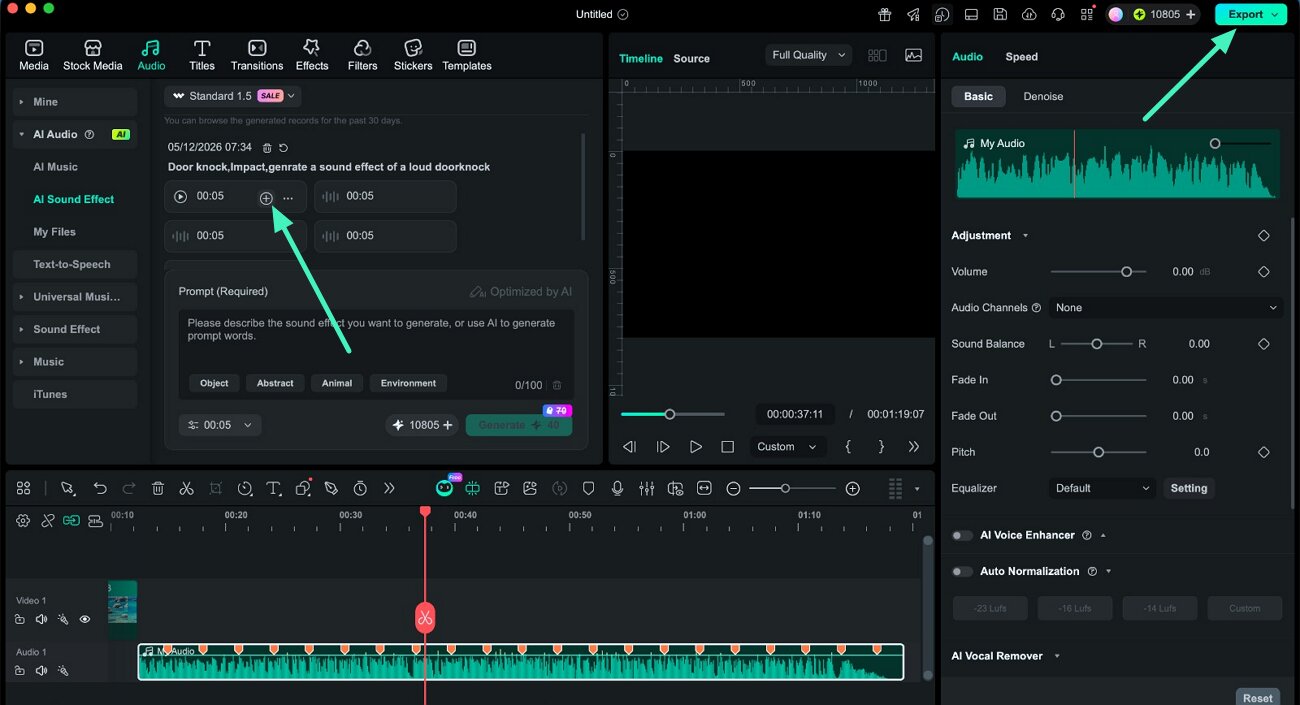Image resolution: width=1300 pixels, height=705 pixels.
Task: Click the save project floppy icon
Action: pos(1000,14)
